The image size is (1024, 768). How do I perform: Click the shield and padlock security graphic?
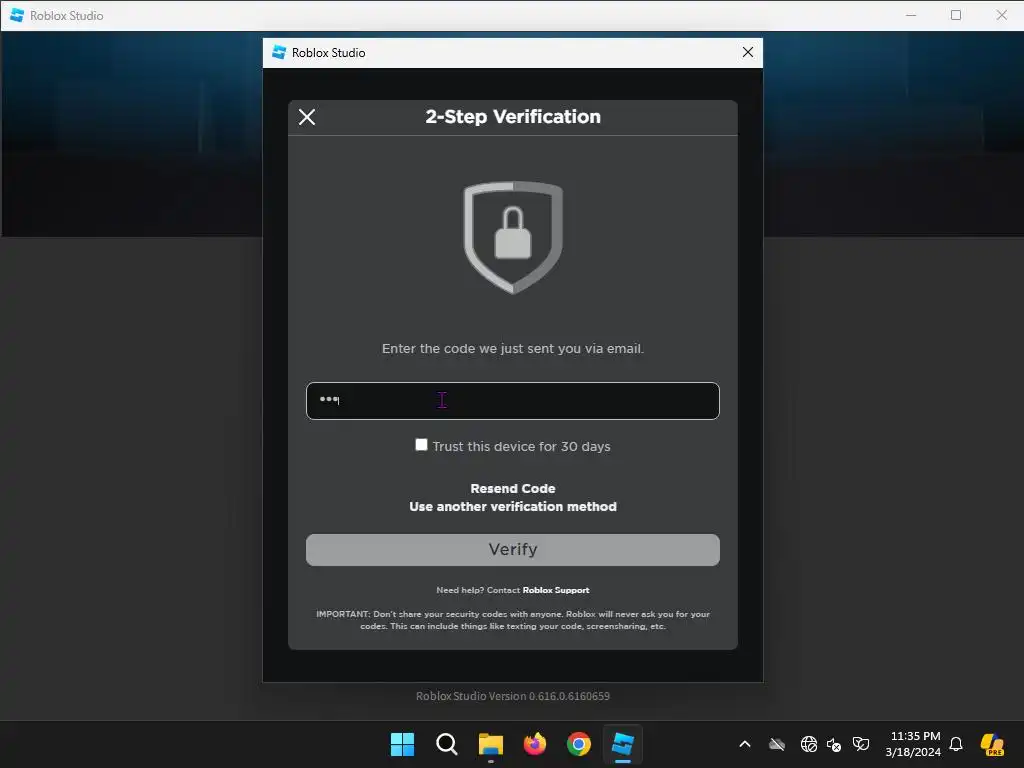point(513,238)
